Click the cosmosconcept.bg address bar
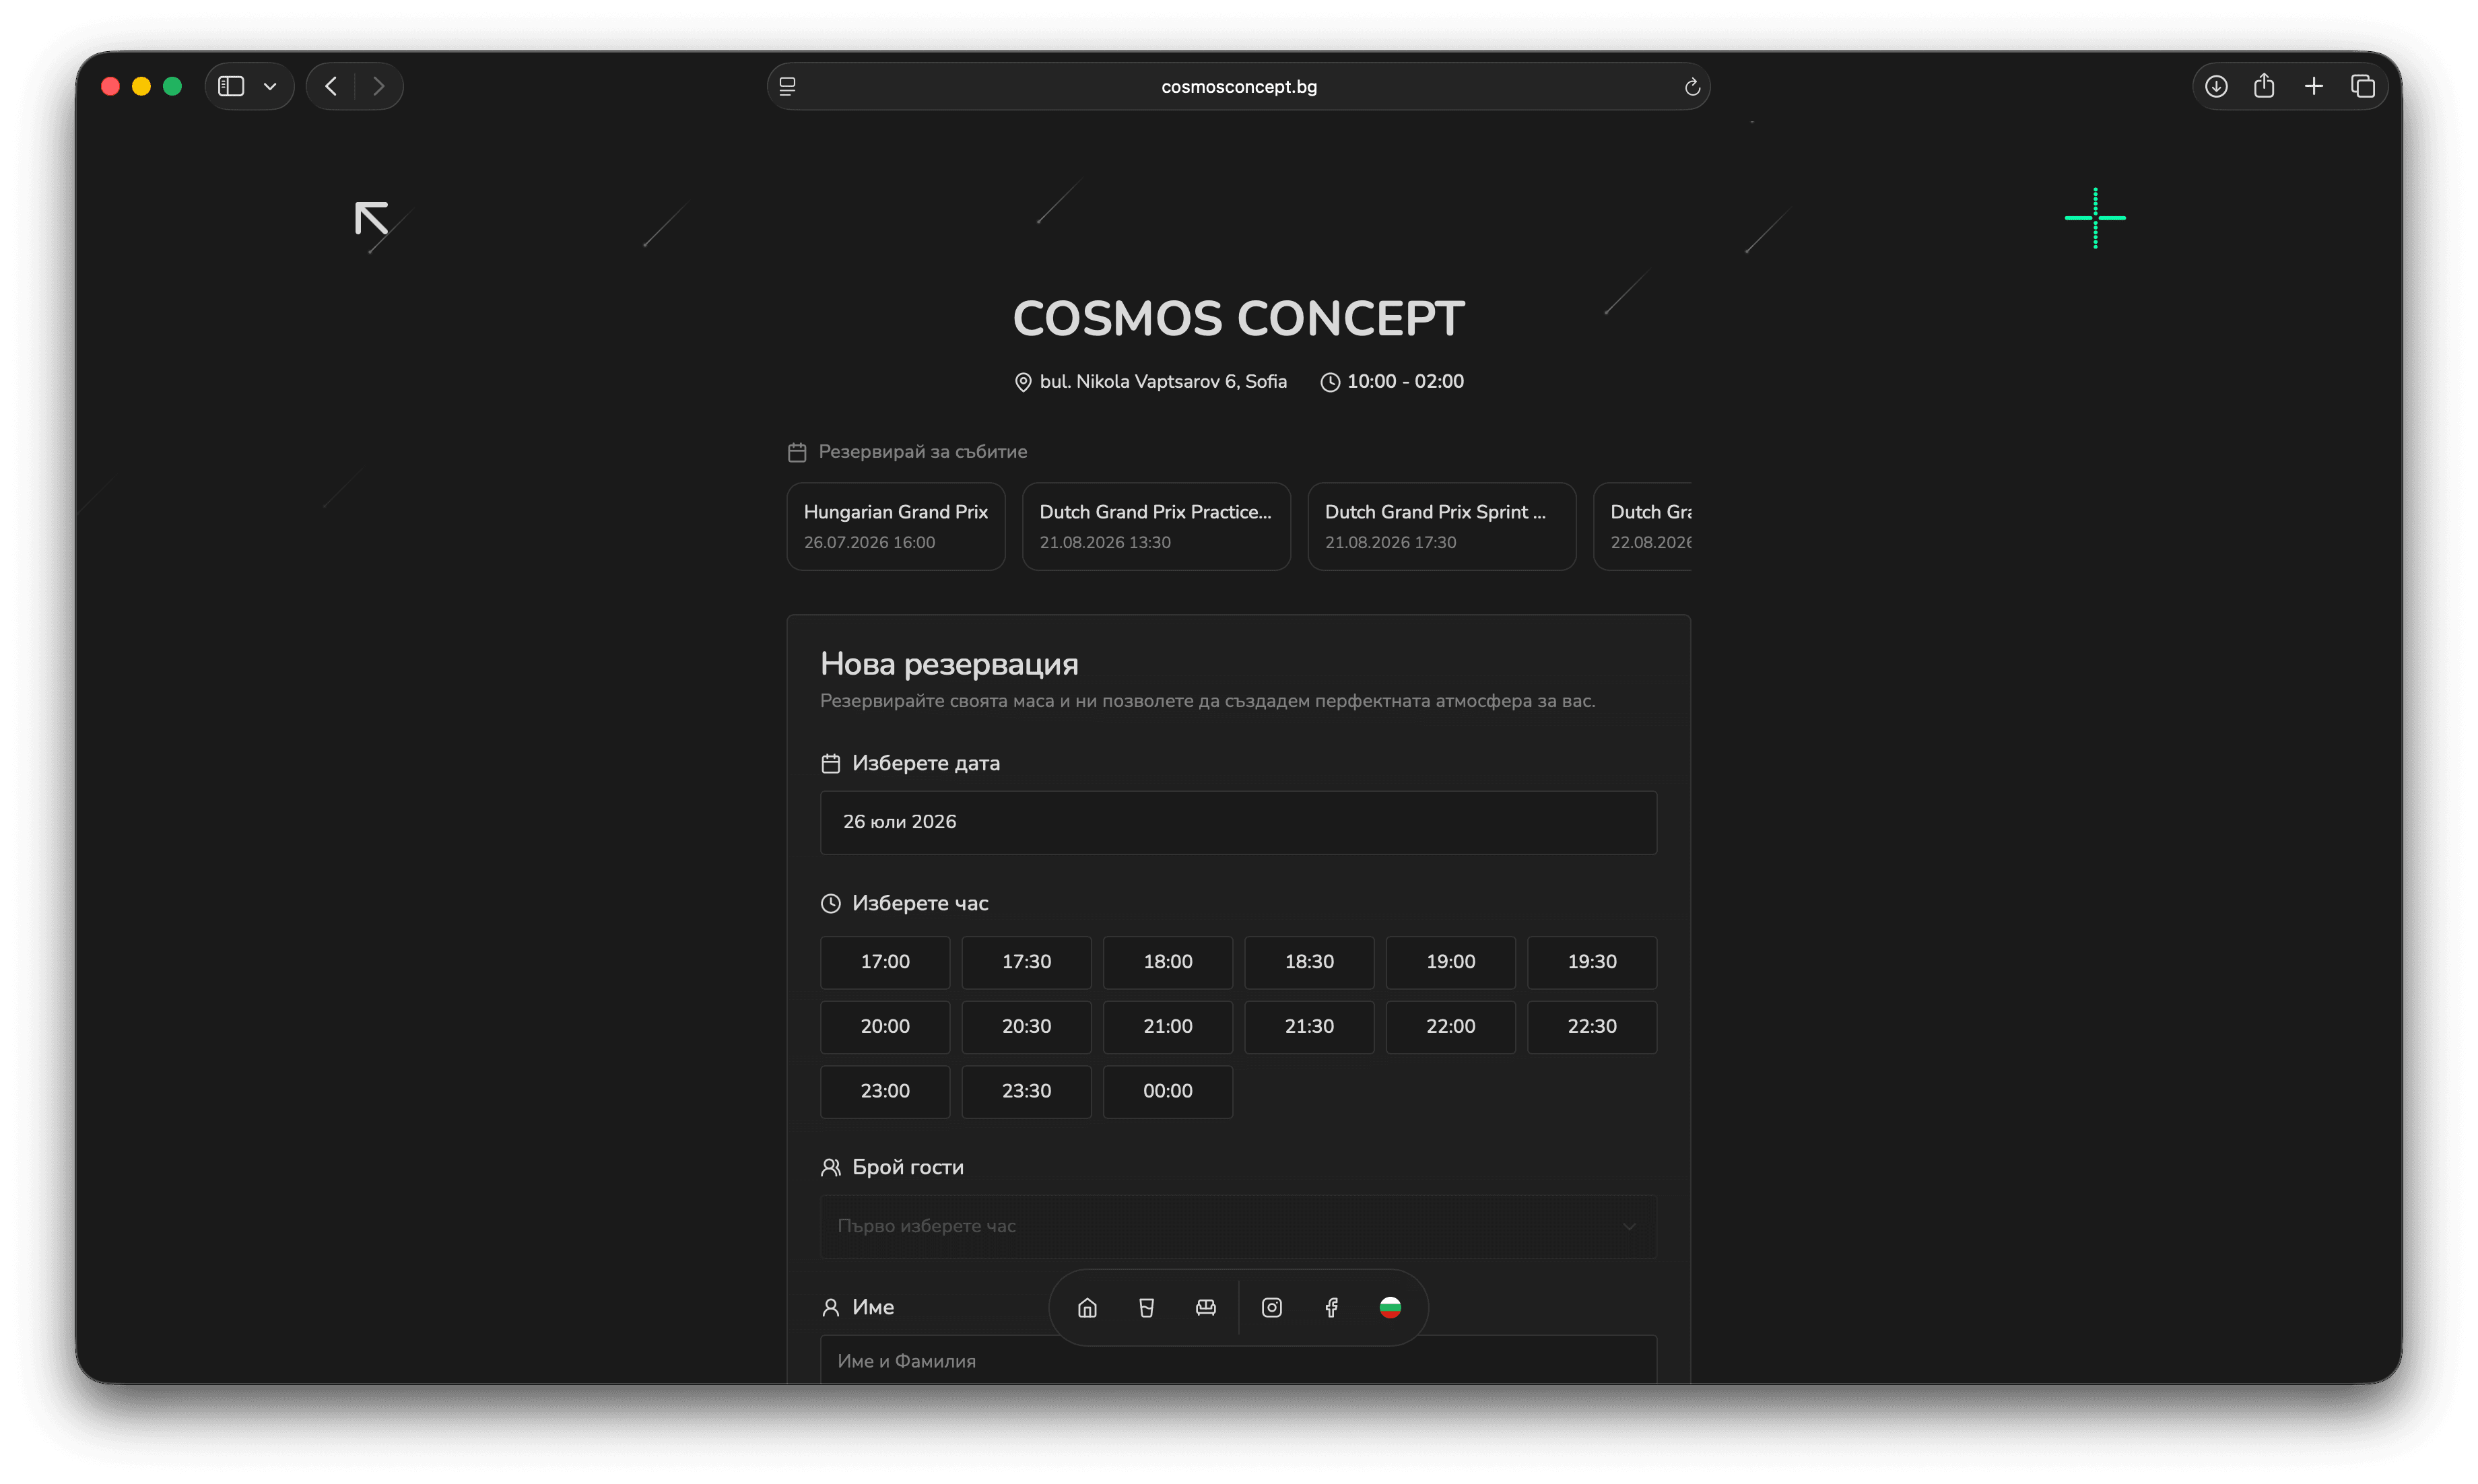The image size is (2478, 1484). pyautogui.click(x=1238, y=86)
